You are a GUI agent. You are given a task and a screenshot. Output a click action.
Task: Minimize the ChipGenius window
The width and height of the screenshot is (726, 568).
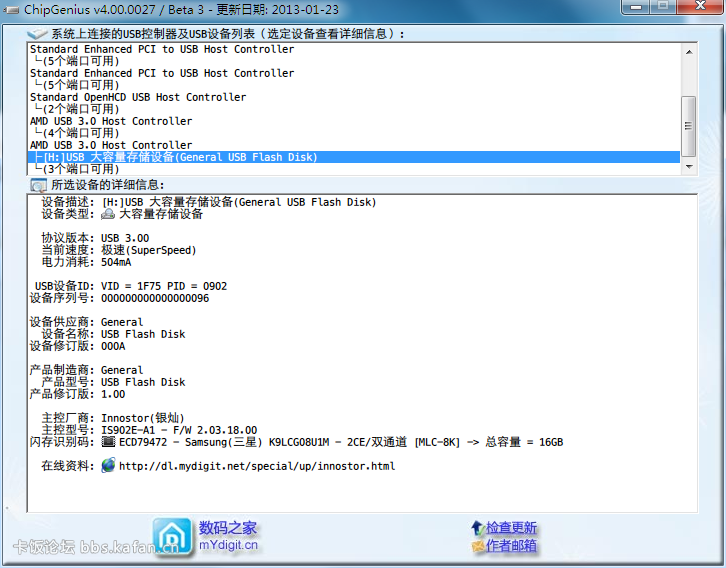pos(636,7)
